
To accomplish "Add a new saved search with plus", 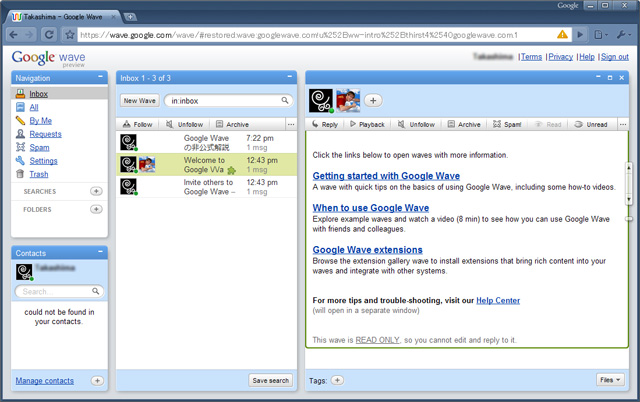I will point(96,191).
